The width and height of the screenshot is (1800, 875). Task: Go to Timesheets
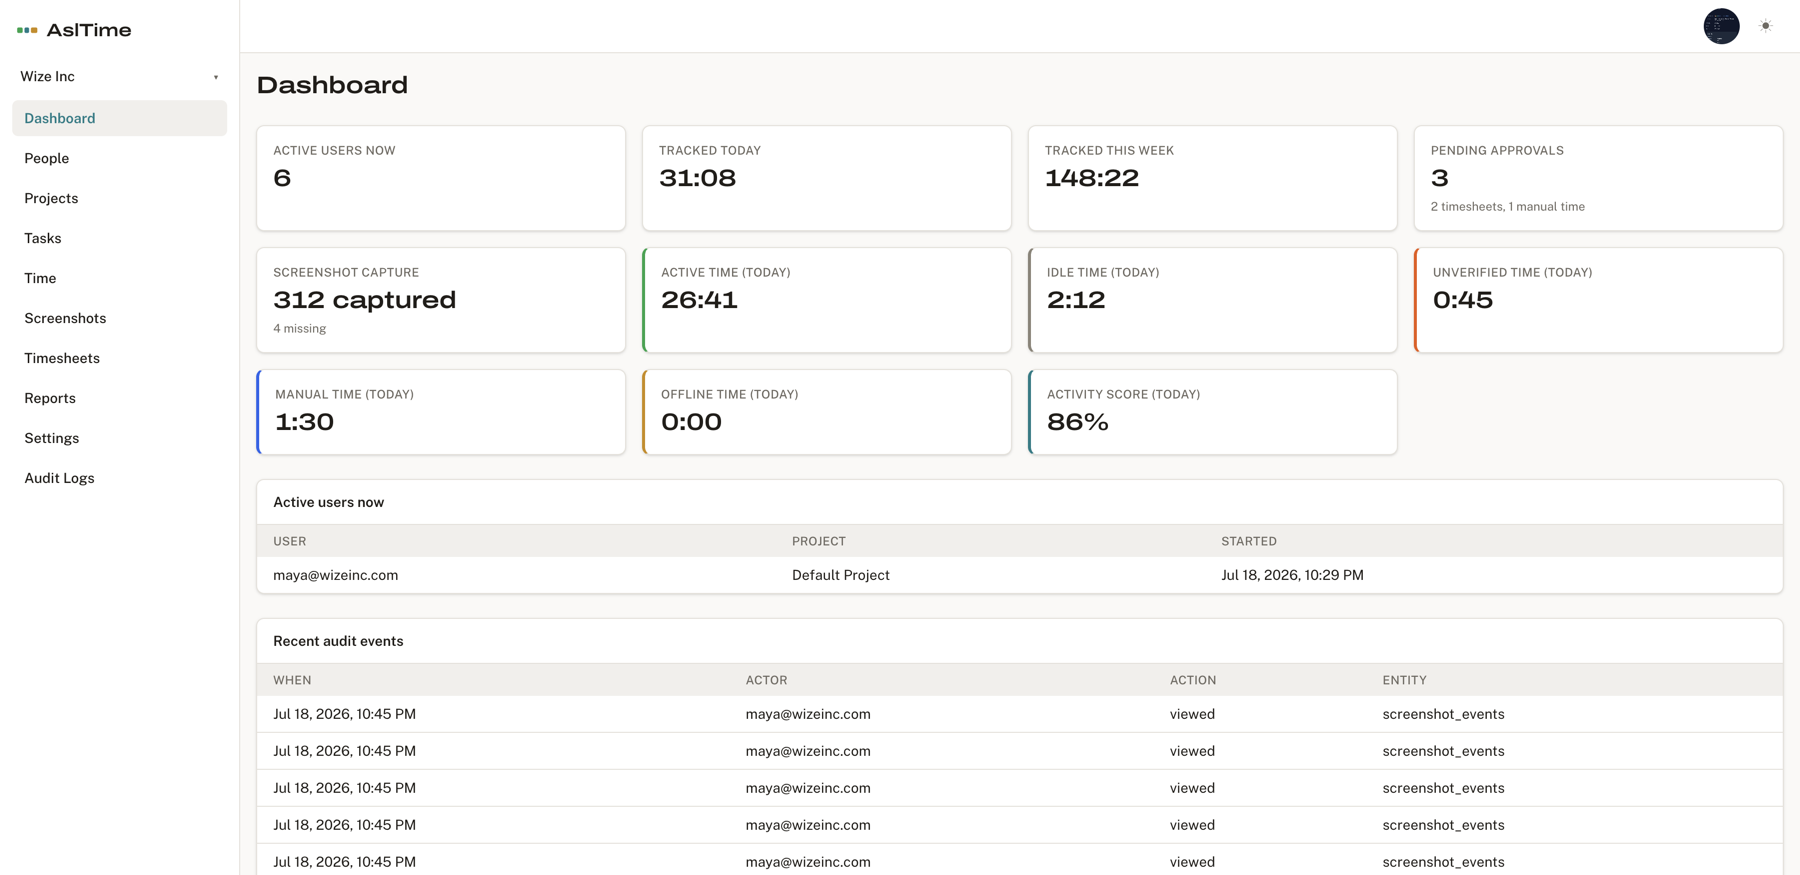click(119, 358)
